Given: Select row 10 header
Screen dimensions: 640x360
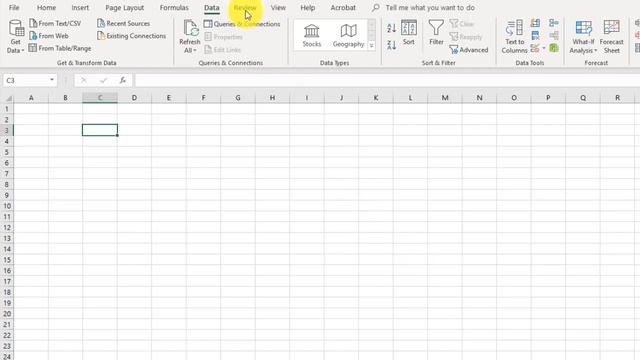Looking at the screenshot, I should tap(7, 206).
